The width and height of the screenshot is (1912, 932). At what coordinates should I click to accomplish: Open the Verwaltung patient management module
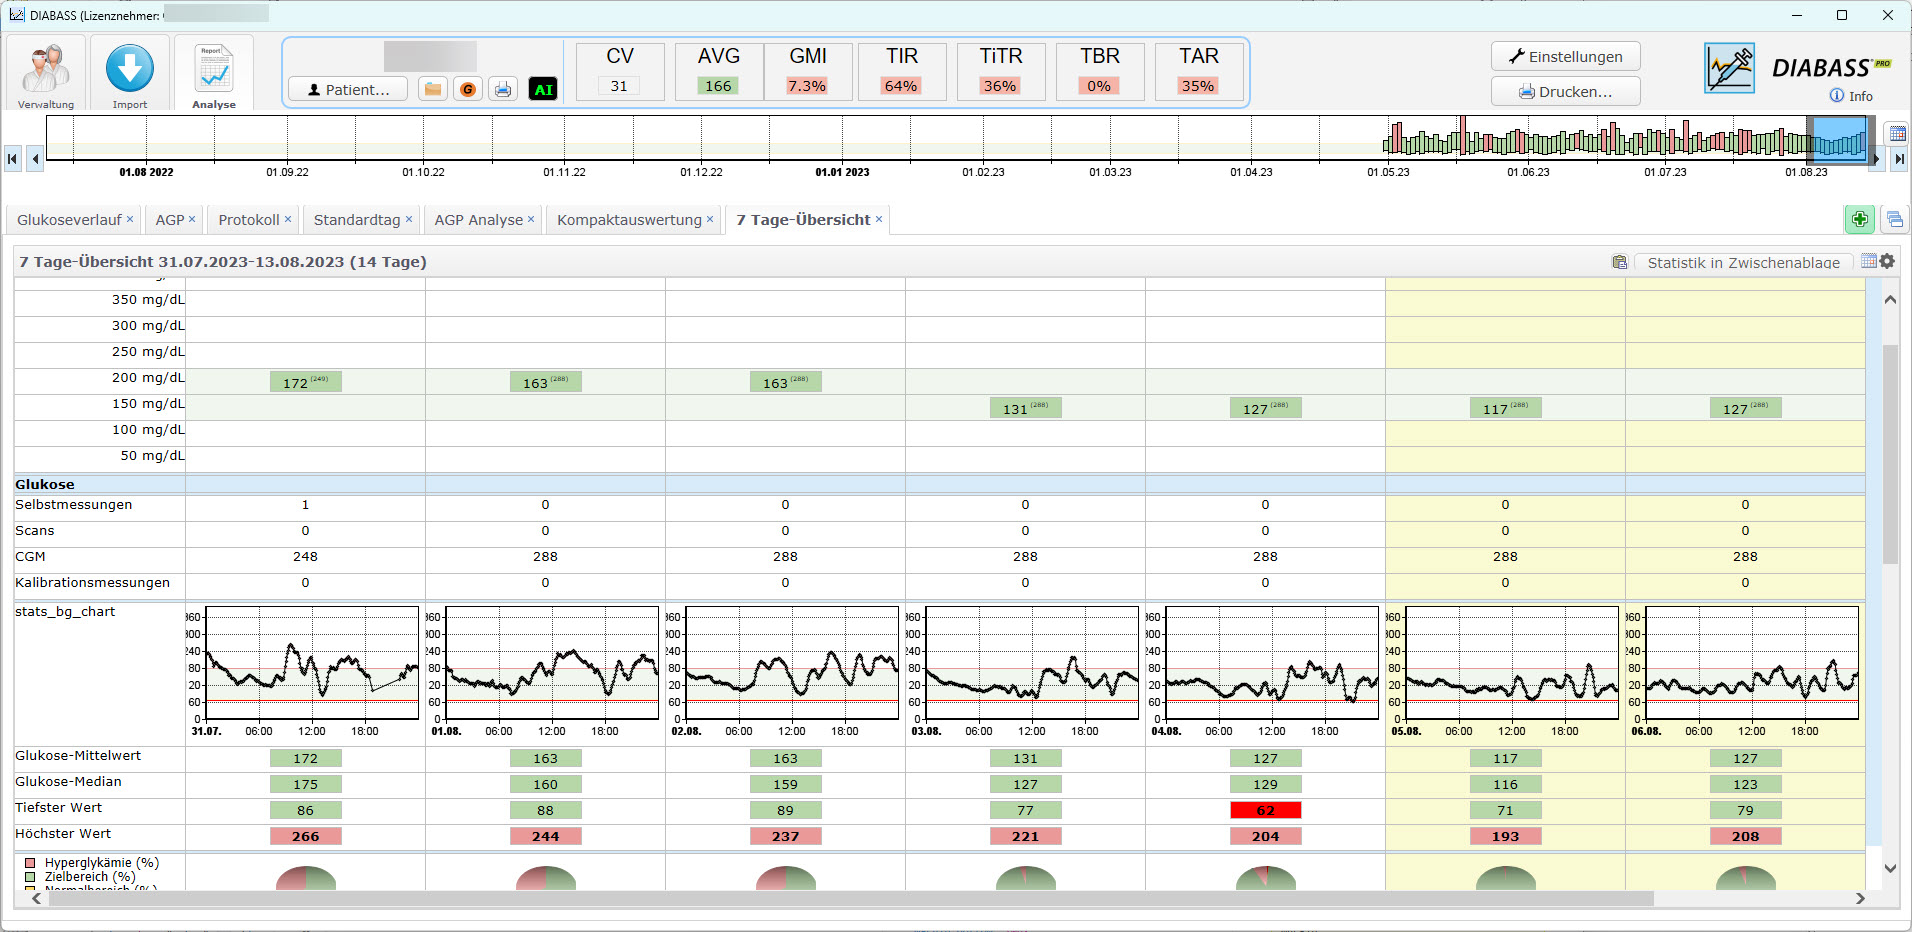(x=46, y=74)
